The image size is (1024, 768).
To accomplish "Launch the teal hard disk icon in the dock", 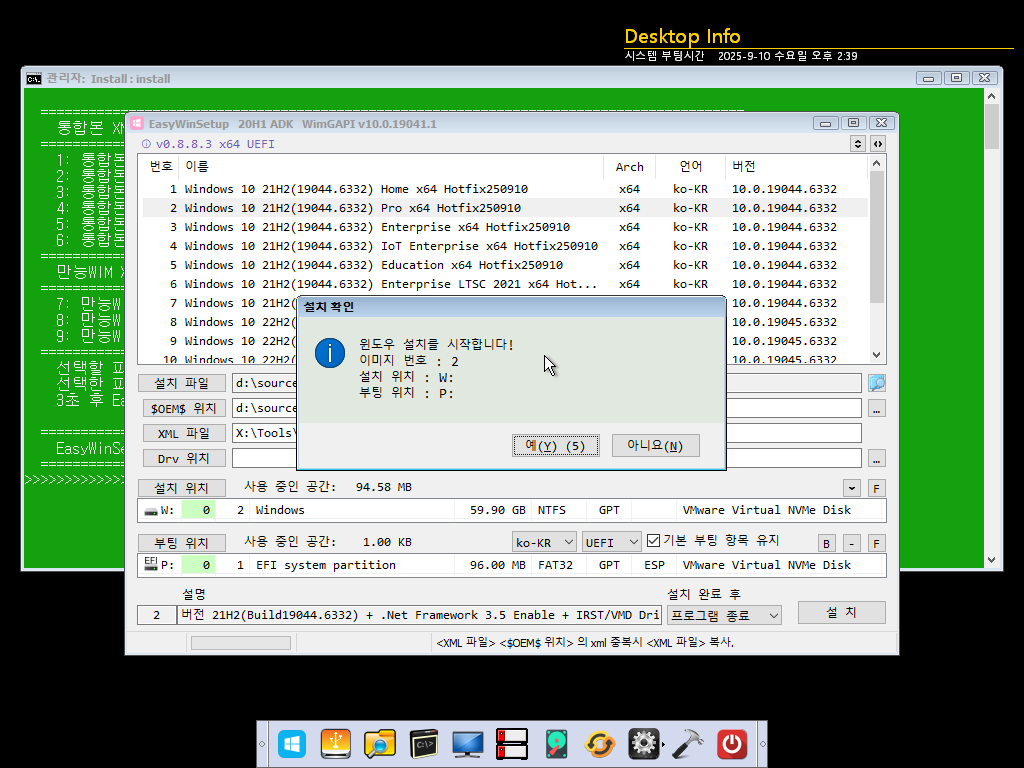I will pos(556,744).
